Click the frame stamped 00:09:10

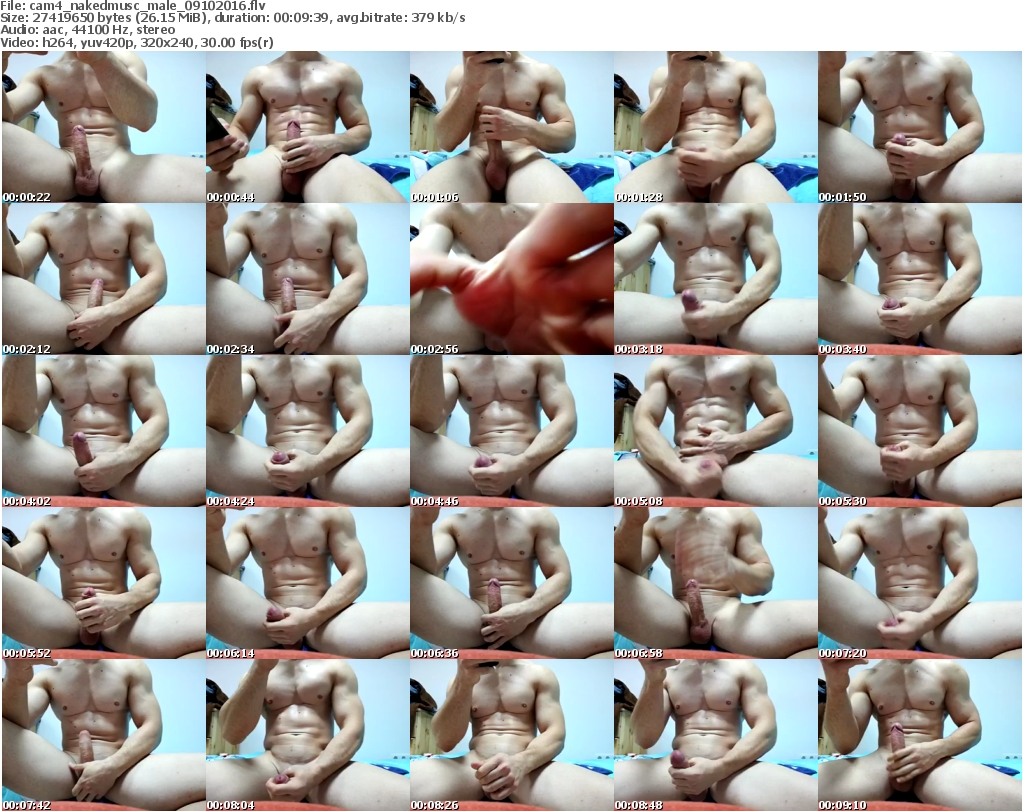coord(920,735)
